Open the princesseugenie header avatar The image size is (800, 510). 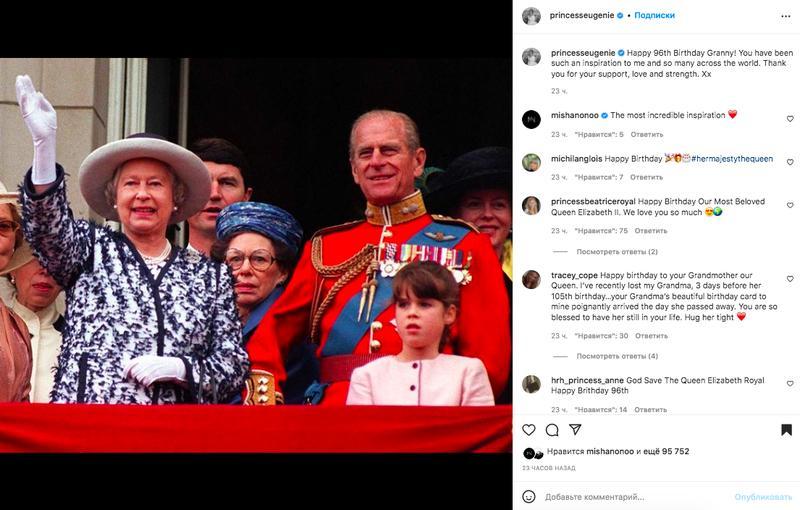coord(531,16)
